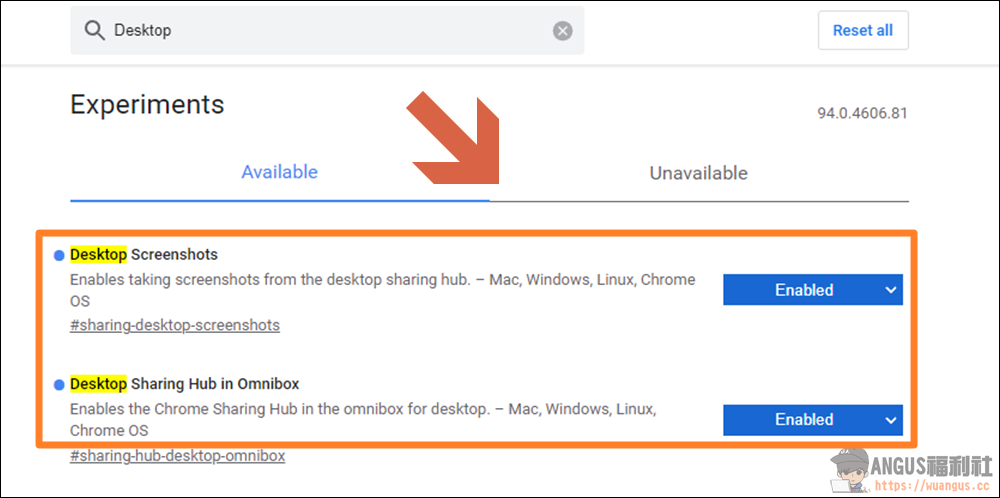The width and height of the screenshot is (1000, 498).
Task: Click the blue dot beside Desktop Sharing Hub
Action: (59, 384)
